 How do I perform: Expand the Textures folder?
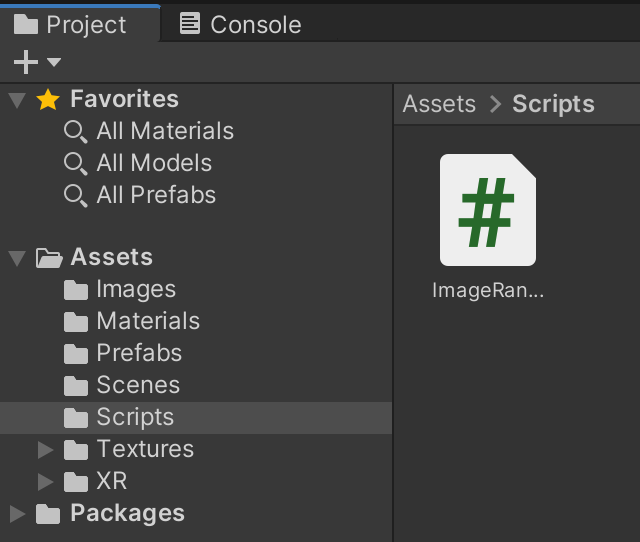pos(45,449)
